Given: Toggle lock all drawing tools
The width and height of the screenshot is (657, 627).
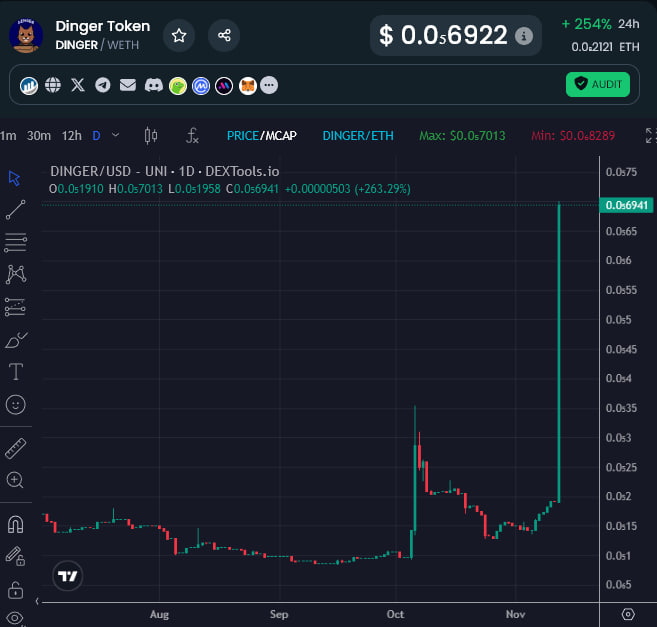Looking at the screenshot, I should pyautogui.click(x=16, y=590).
